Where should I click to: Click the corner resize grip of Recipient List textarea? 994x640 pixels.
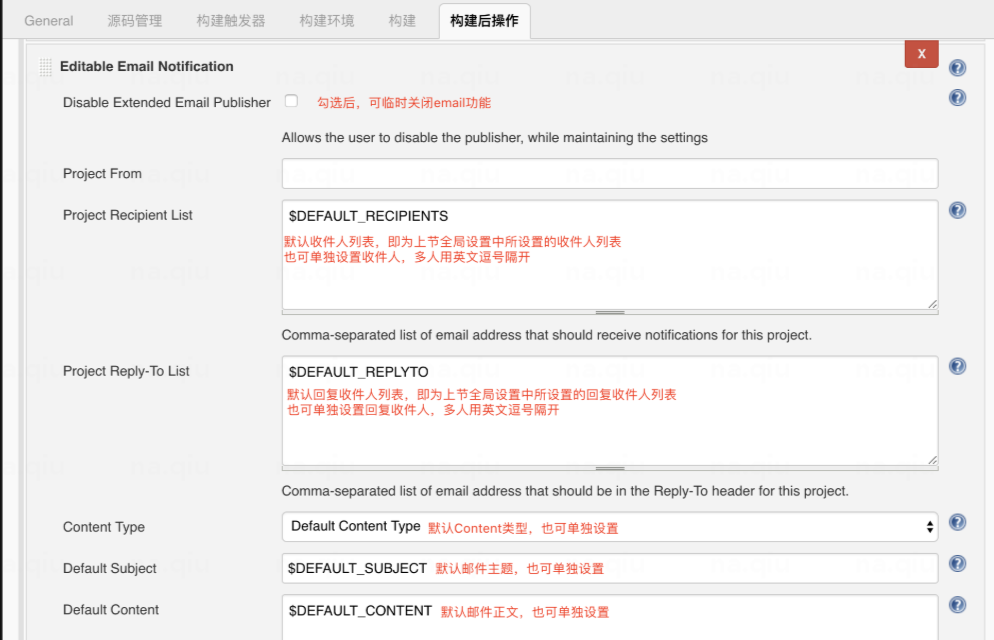[933, 304]
